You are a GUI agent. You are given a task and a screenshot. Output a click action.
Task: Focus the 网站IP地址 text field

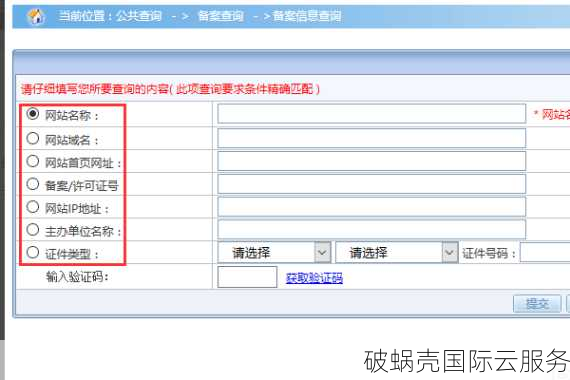click(x=372, y=207)
